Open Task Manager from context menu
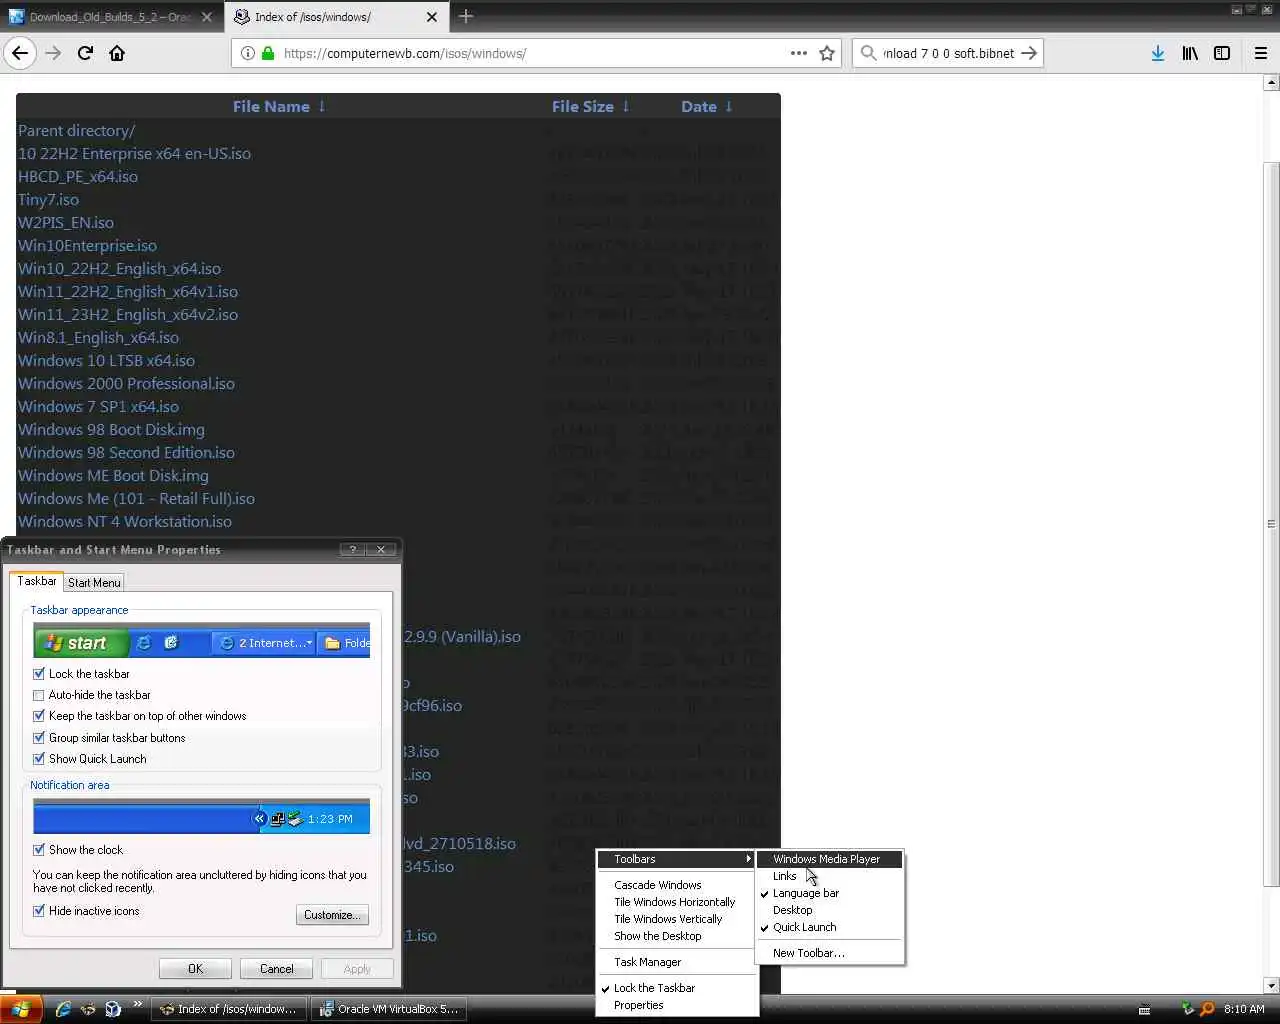Viewport: 1280px width, 1024px height. point(677,962)
